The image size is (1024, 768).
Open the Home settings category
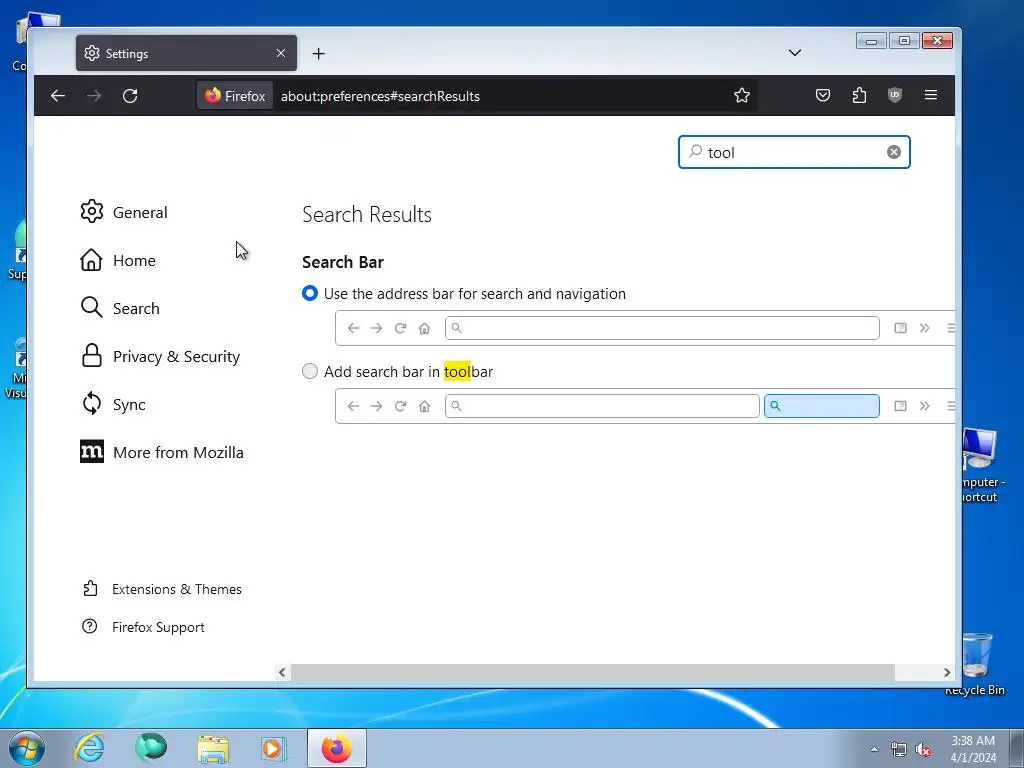point(118,260)
